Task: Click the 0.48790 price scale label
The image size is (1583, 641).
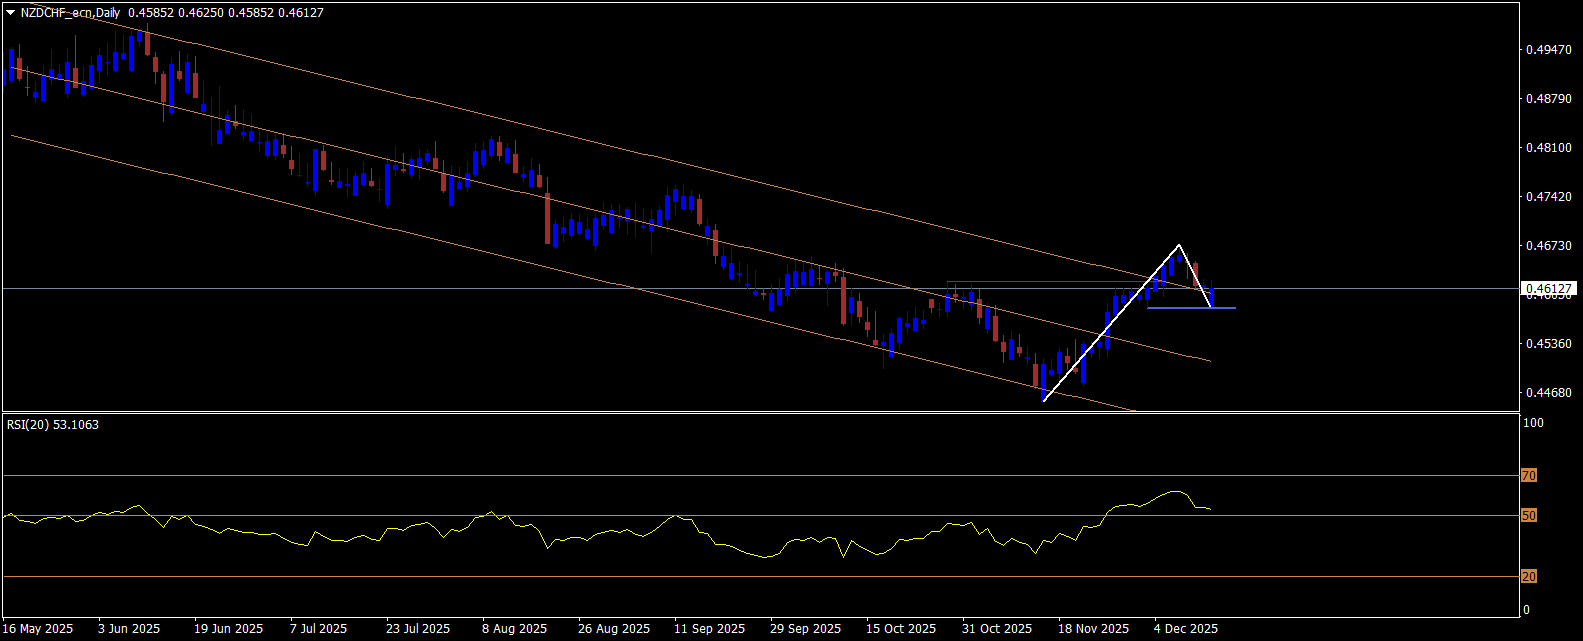Action: click(x=1547, y=98)
